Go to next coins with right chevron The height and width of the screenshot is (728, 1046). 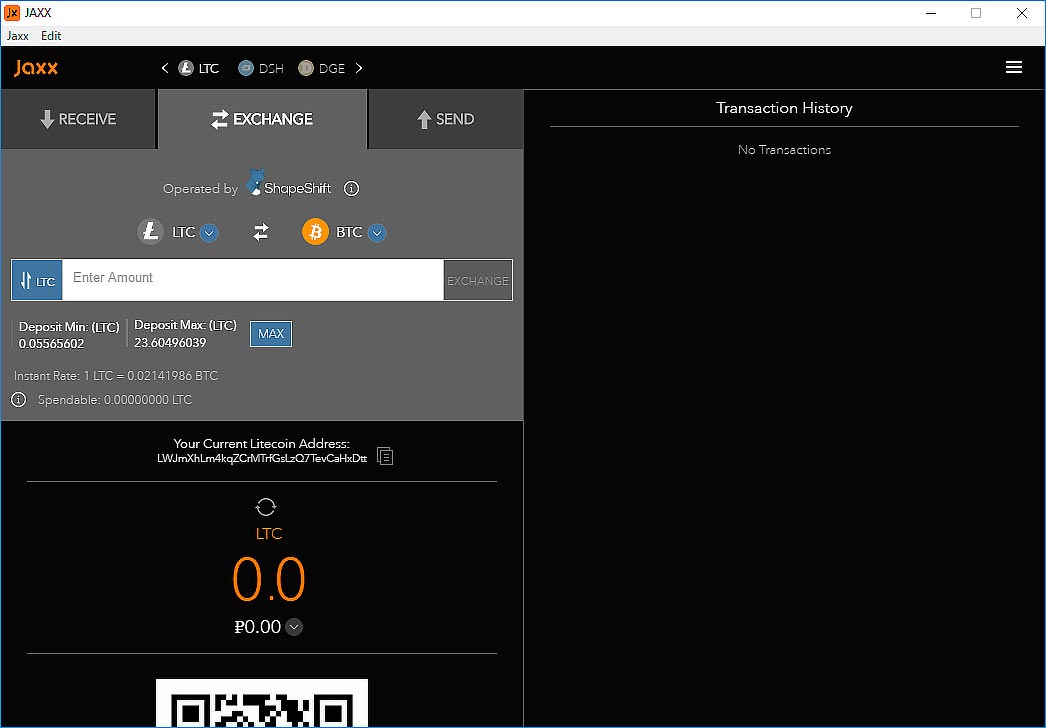tap(359, 68)
